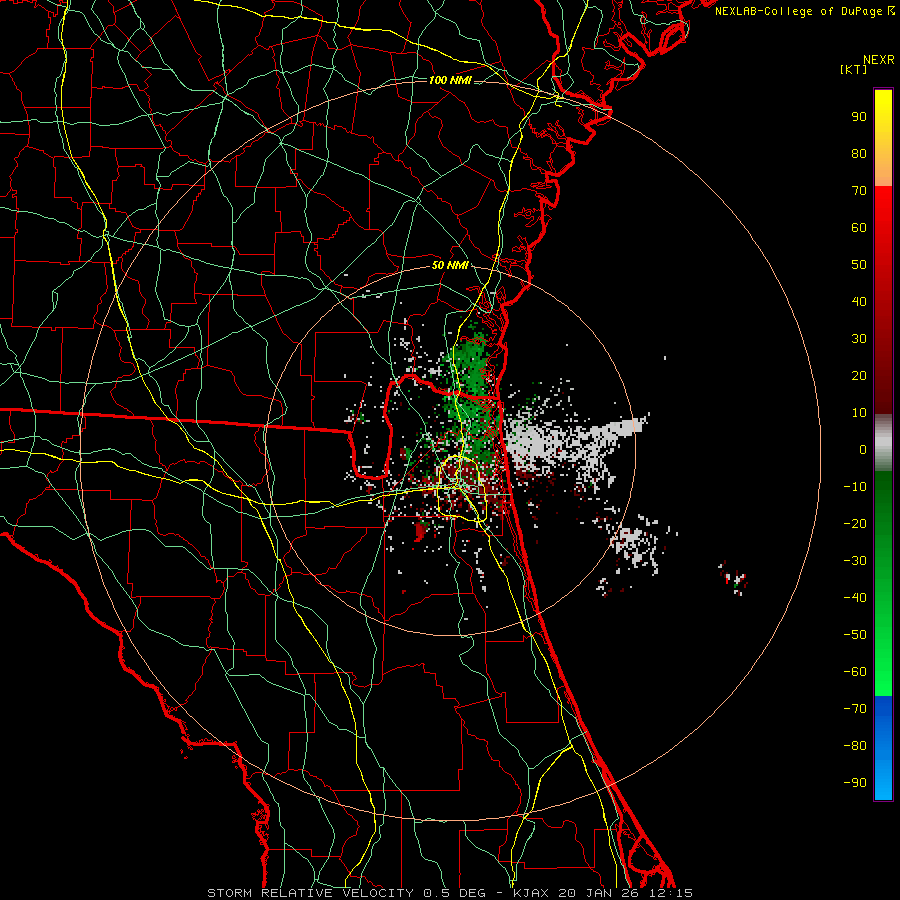Click the 60 value on velocity scale
The height and width of the screenshot is (900, 900).
tap(859, 227)
